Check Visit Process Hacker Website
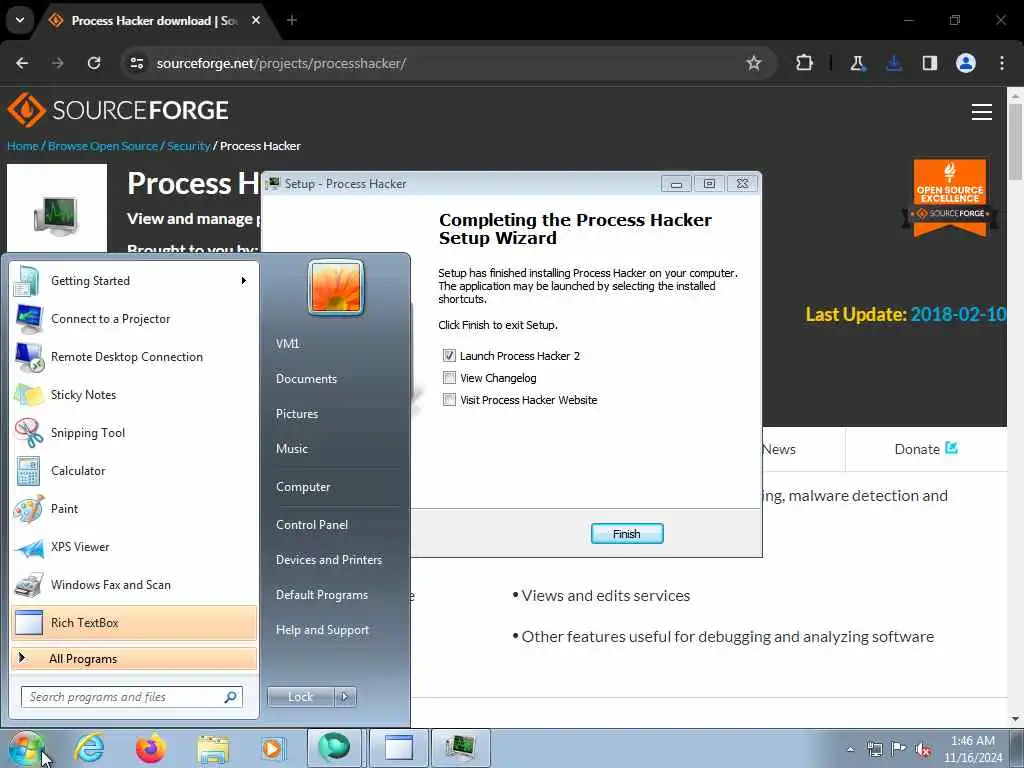The height and width of the screenshot is (768, 1024). (449, 400)
